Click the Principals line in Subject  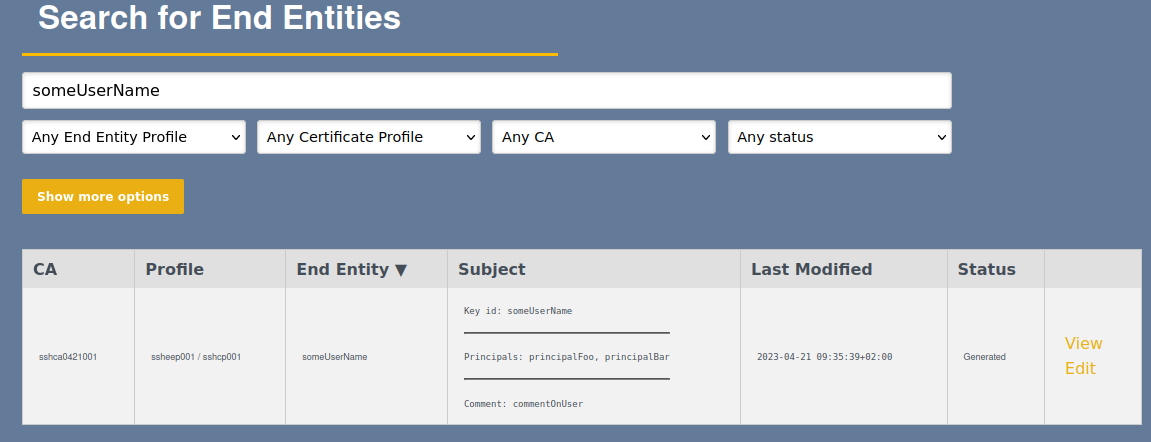[x=566, y=357]
